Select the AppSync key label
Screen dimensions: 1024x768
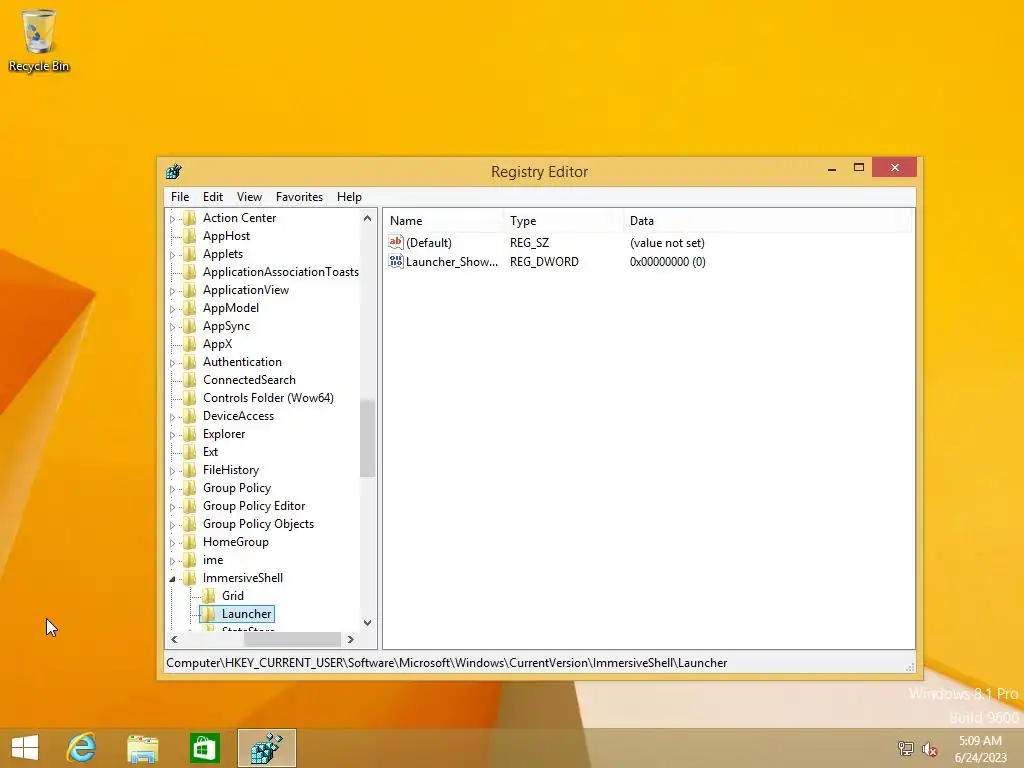226,326
